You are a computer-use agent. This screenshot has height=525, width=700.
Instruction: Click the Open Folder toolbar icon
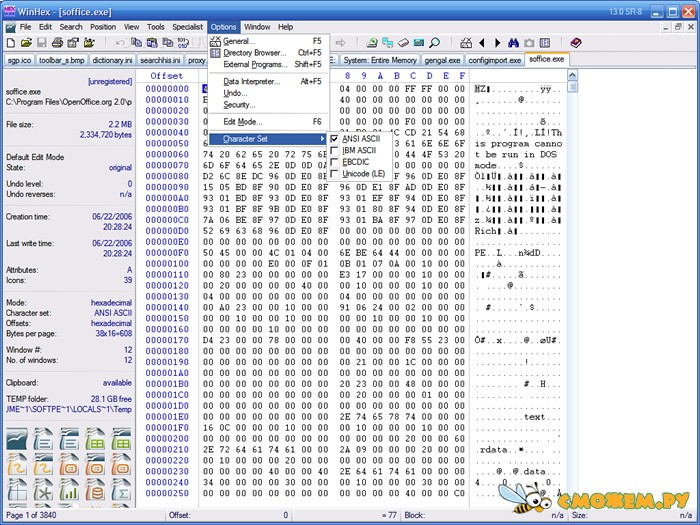89,43
